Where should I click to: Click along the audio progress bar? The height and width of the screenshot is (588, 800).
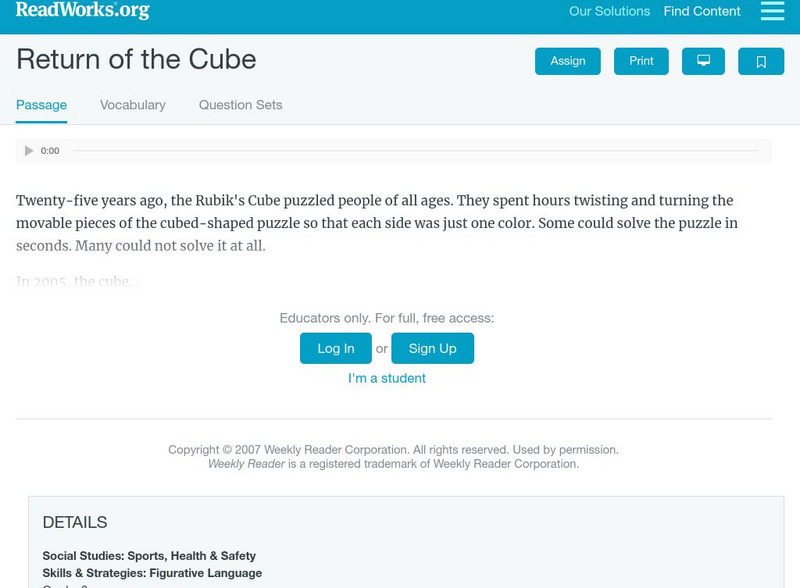coord(400,150)
